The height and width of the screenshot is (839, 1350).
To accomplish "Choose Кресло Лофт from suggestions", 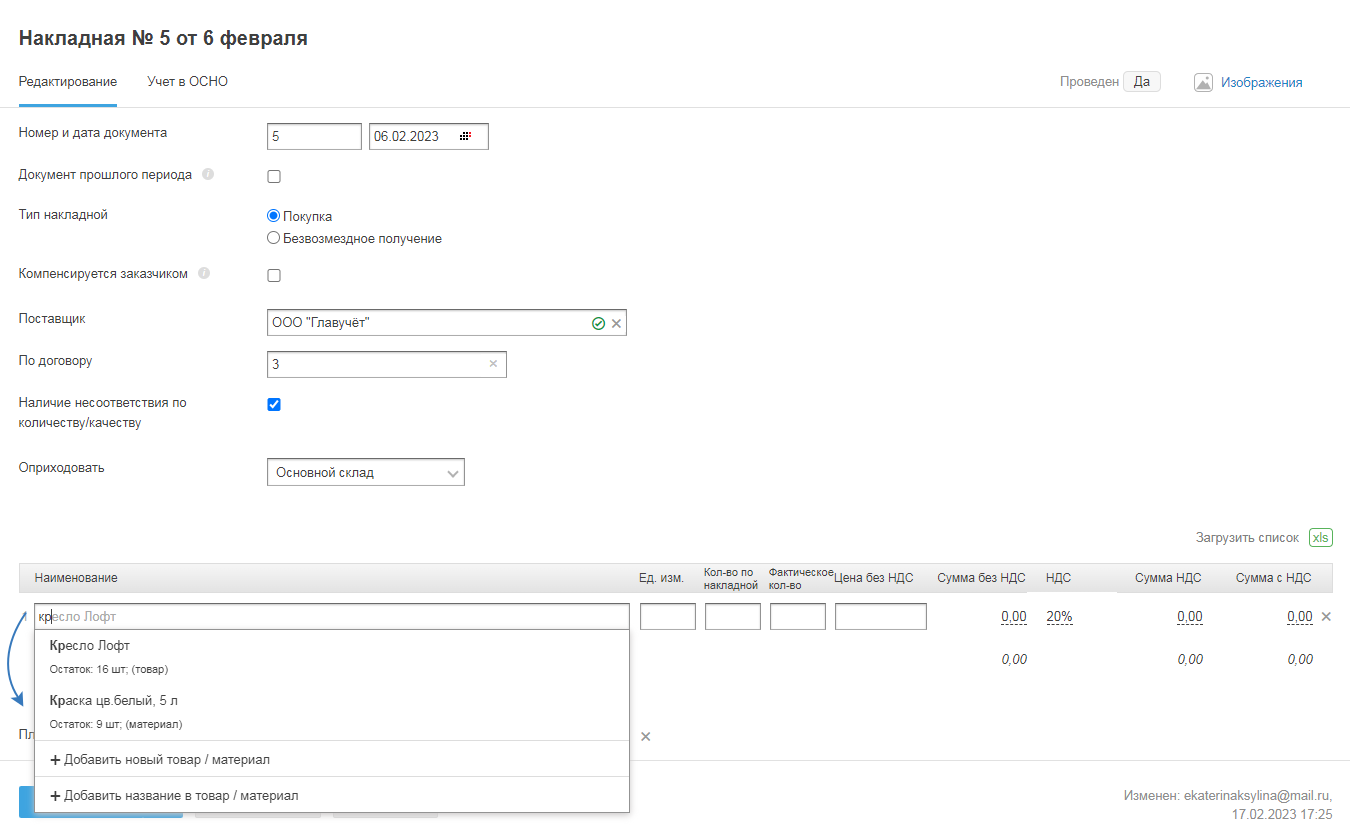I will 90,646.
